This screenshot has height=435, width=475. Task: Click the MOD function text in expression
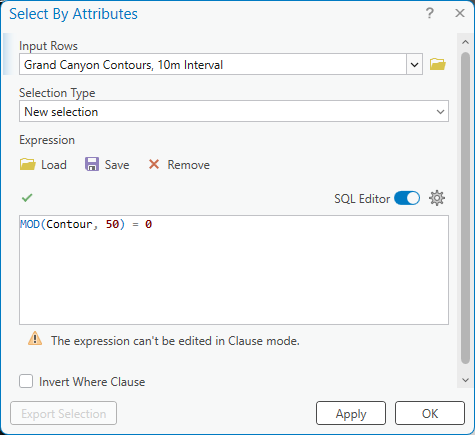coord(30,224)
